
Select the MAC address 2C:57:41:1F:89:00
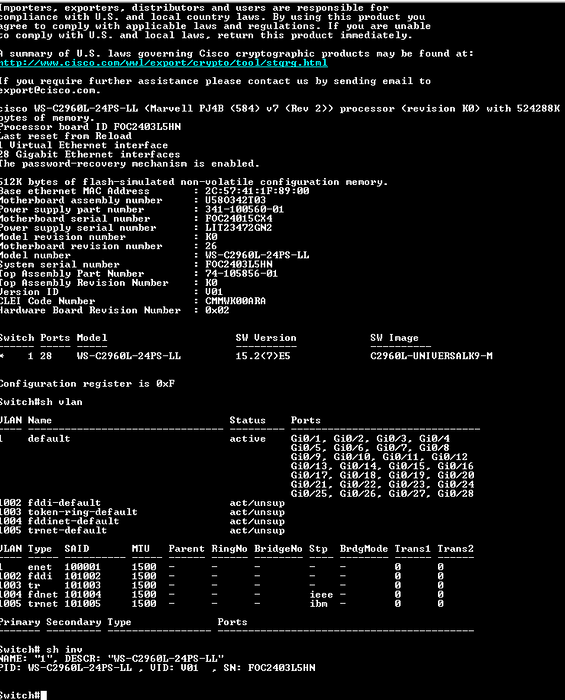tap(257, 191)
